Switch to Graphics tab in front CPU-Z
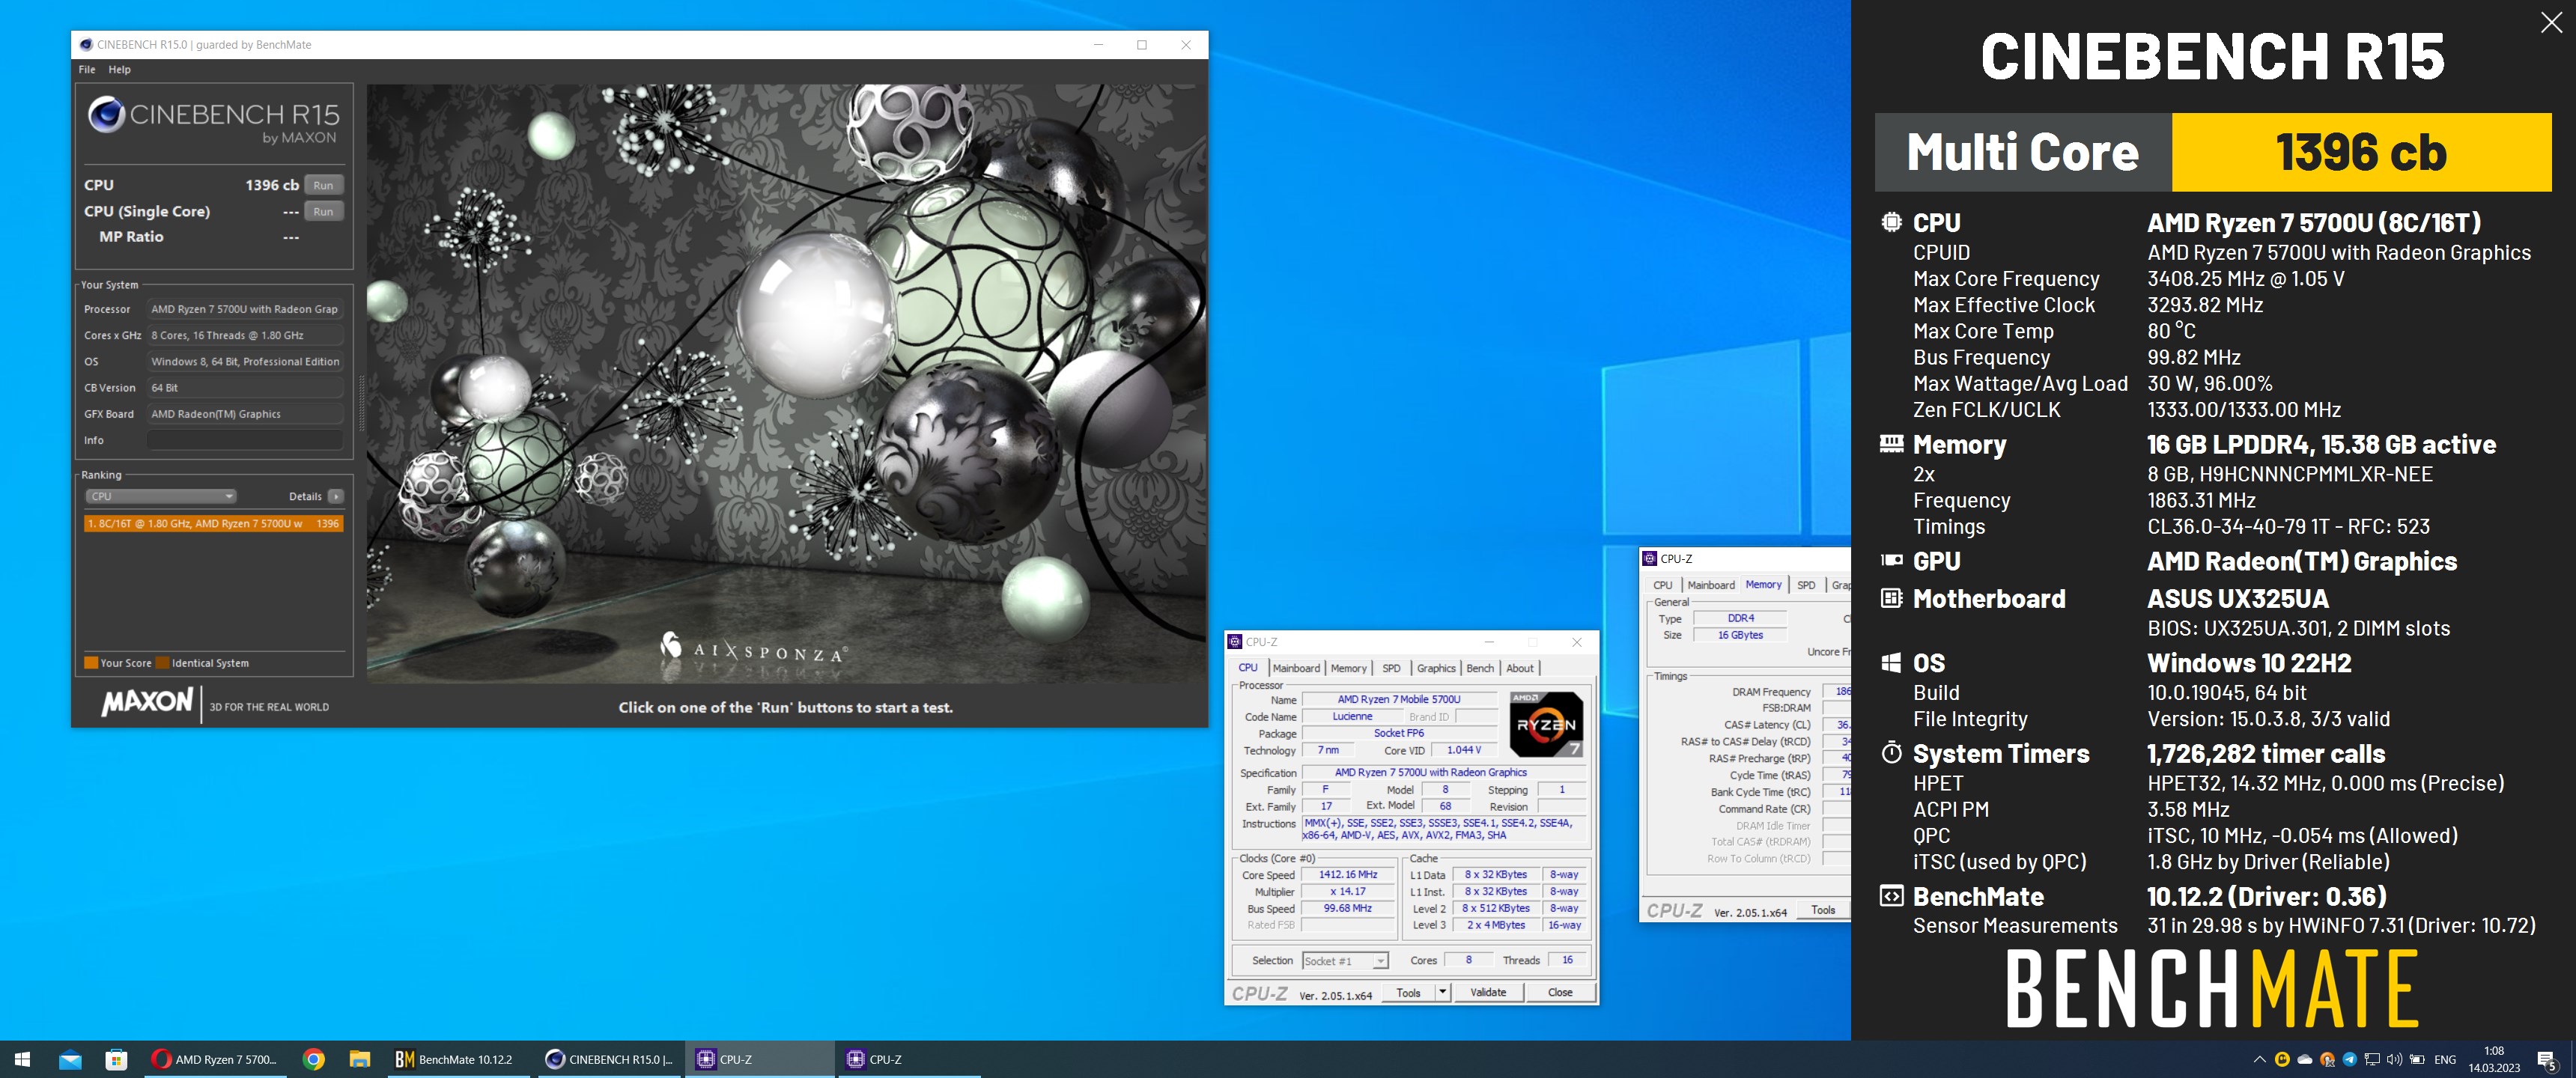 (x=1436, y=668)
